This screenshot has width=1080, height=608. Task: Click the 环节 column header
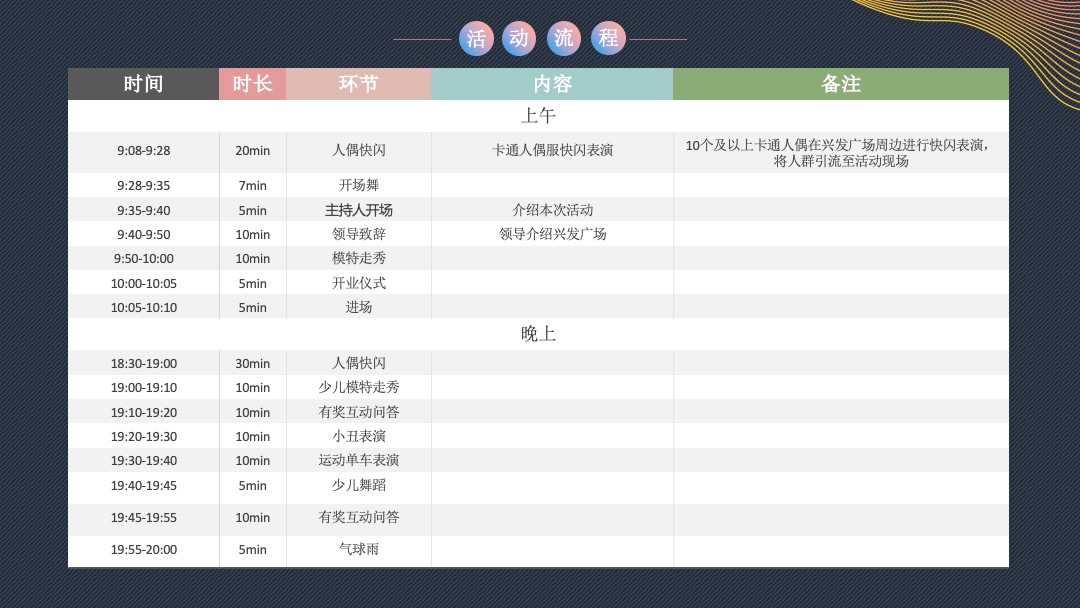(359, 84)
